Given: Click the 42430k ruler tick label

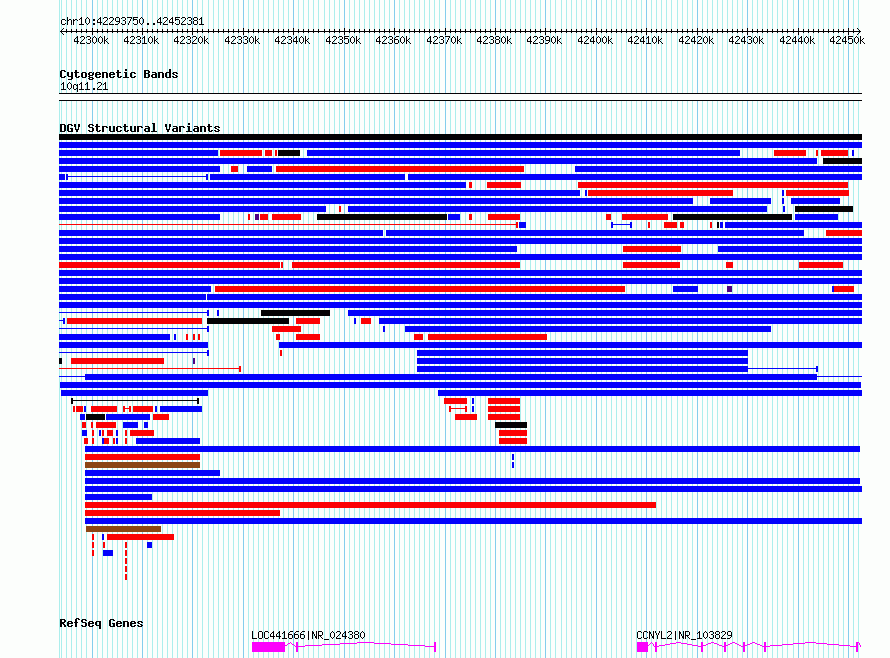Looking at the screenshot, I should click(x=746, y=40).
